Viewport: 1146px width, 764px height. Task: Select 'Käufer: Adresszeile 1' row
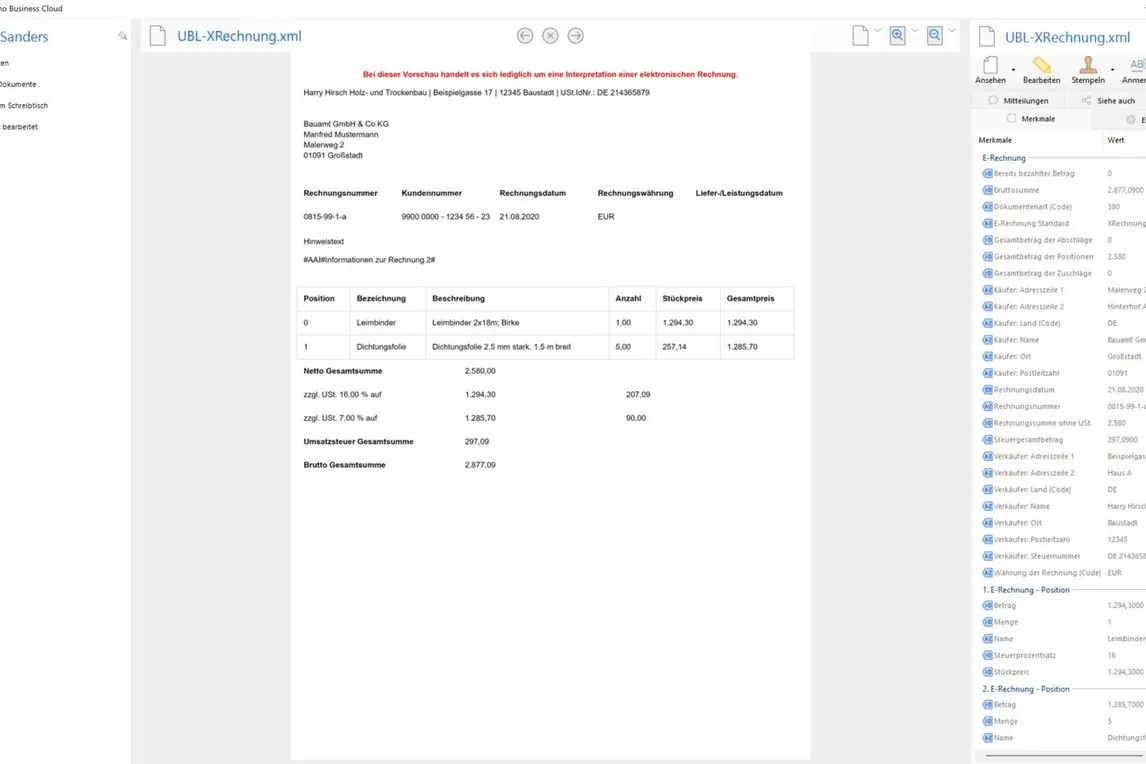(1063, 290)
